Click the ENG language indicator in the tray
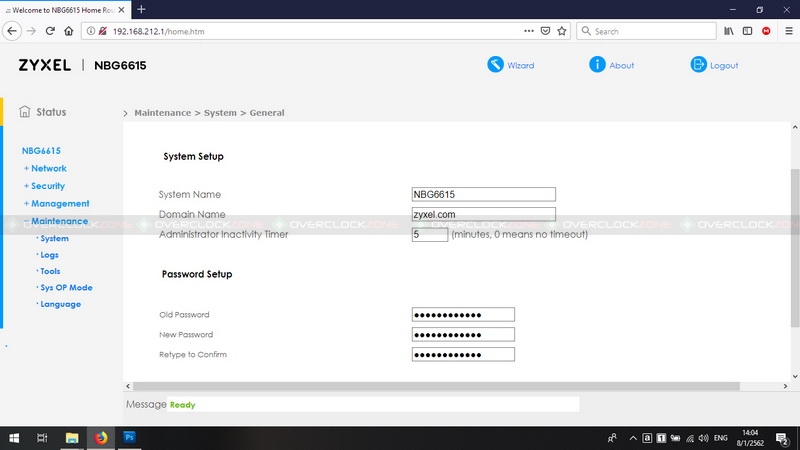This screenshot has height=450, width=800. [720, 438]
